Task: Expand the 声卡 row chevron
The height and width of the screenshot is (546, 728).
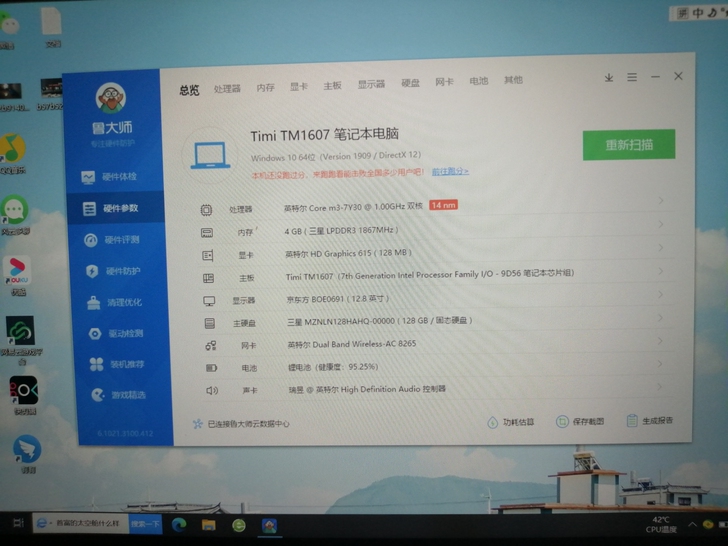Action: [660, 386]
